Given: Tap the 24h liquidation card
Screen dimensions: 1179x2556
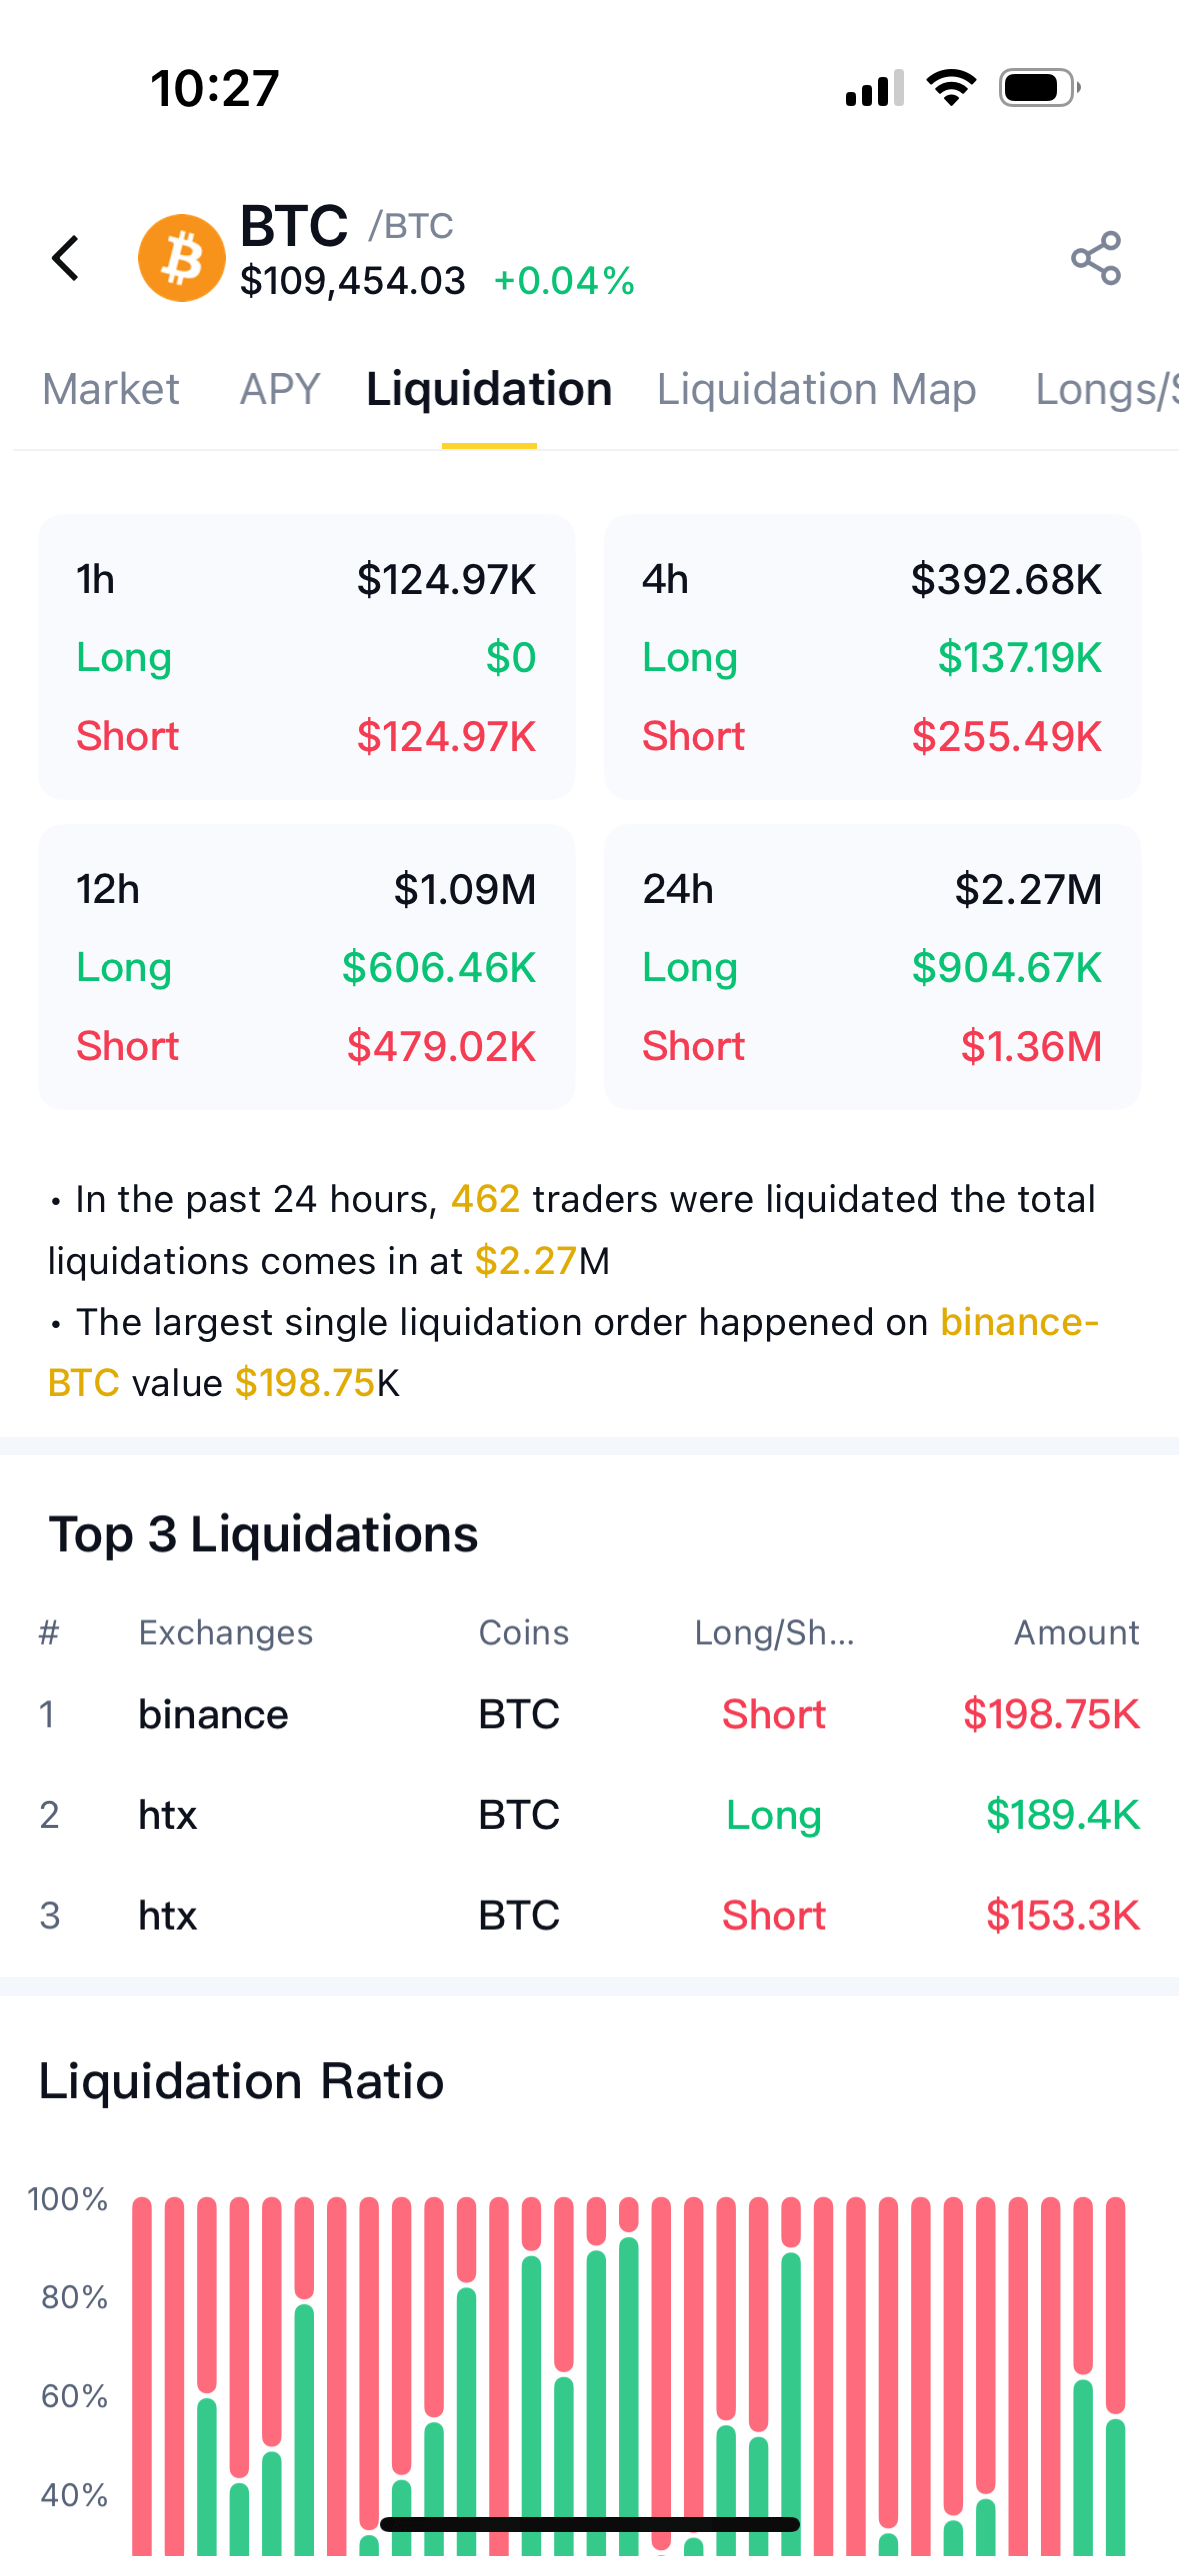Looking at the screenshot, I should 872,967.
